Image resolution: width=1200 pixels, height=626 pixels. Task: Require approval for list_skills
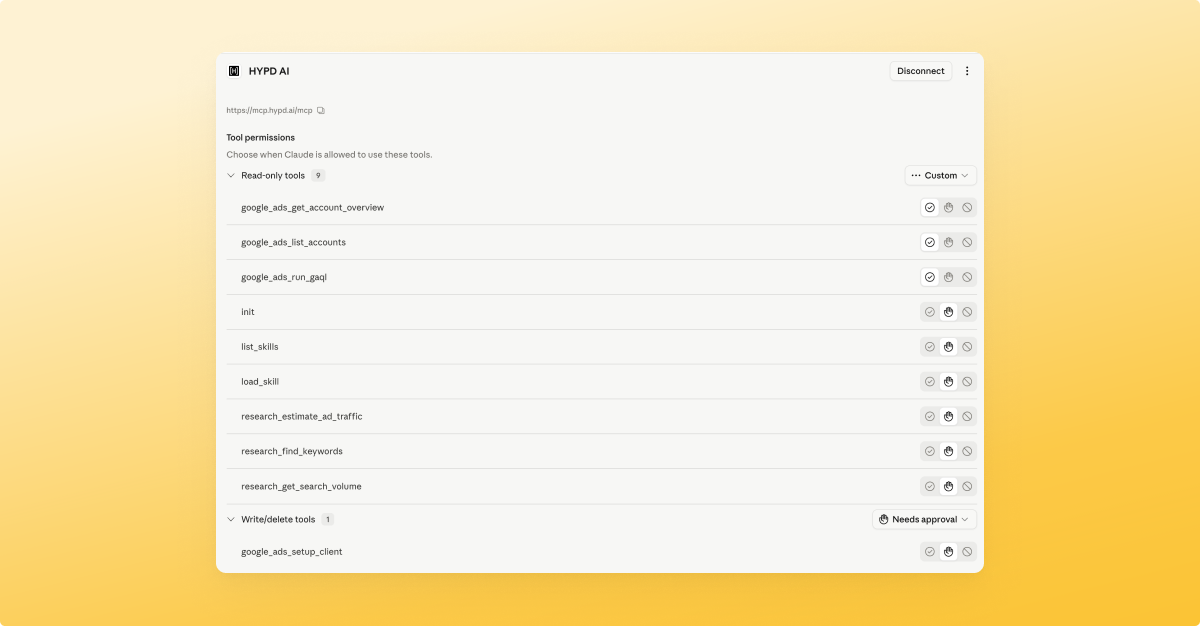(x=948, y=347)
